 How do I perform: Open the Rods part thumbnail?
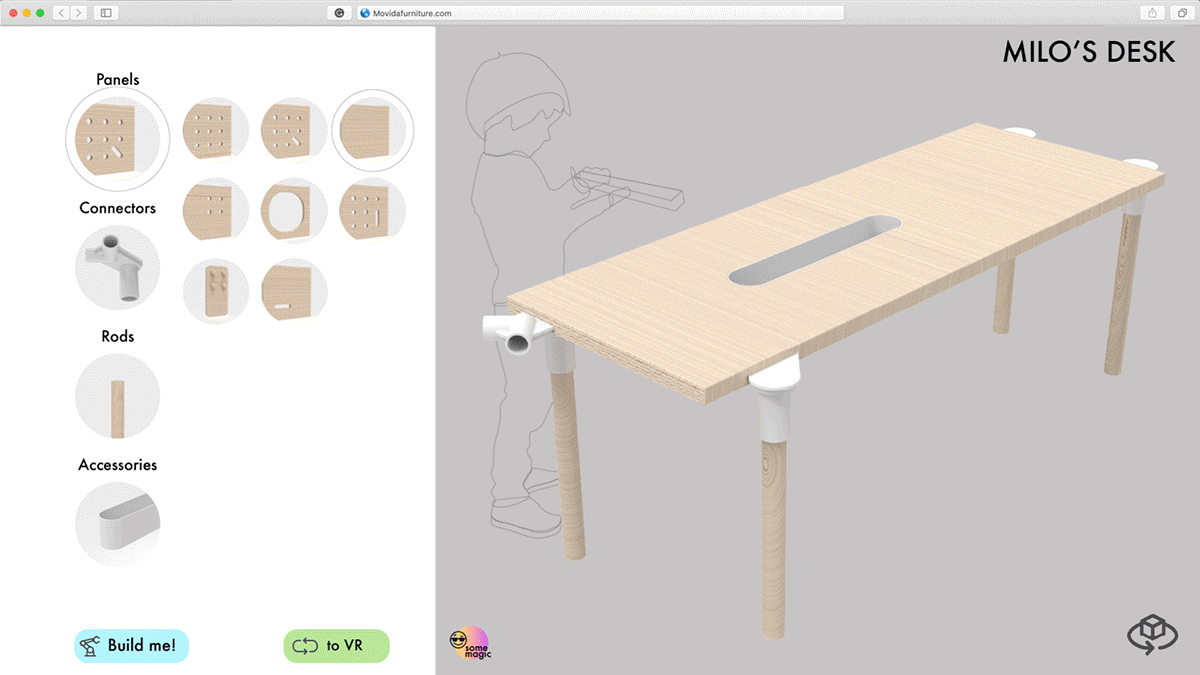118,396
